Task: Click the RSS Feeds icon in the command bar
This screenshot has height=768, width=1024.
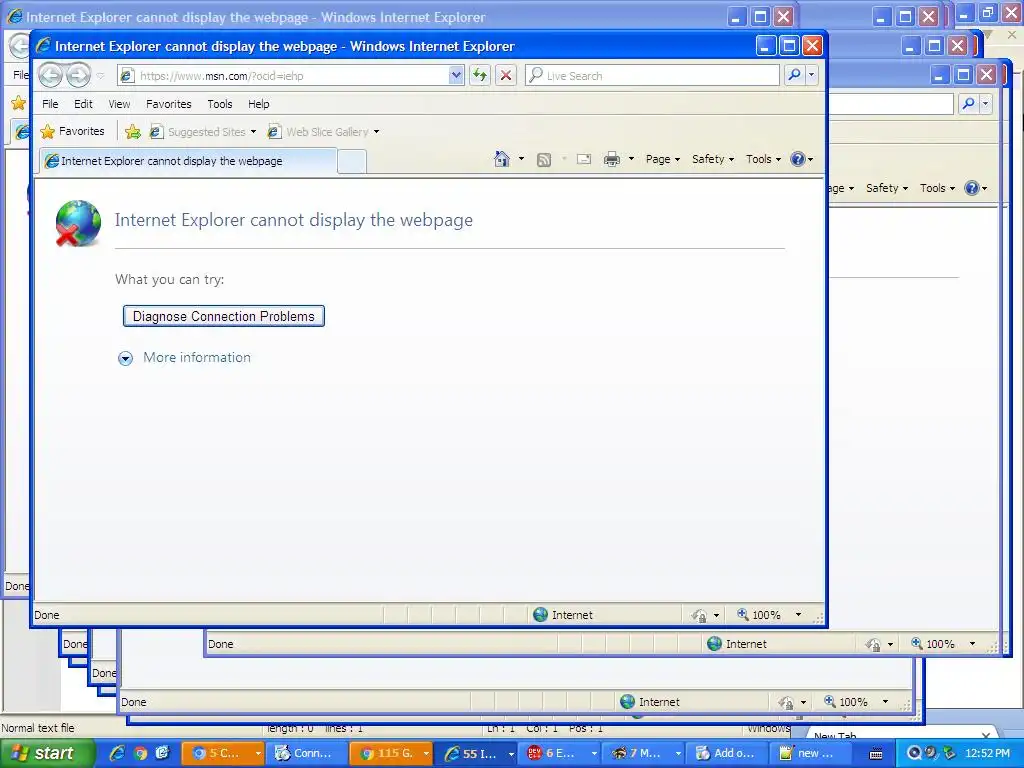Action: pos(543,159)
